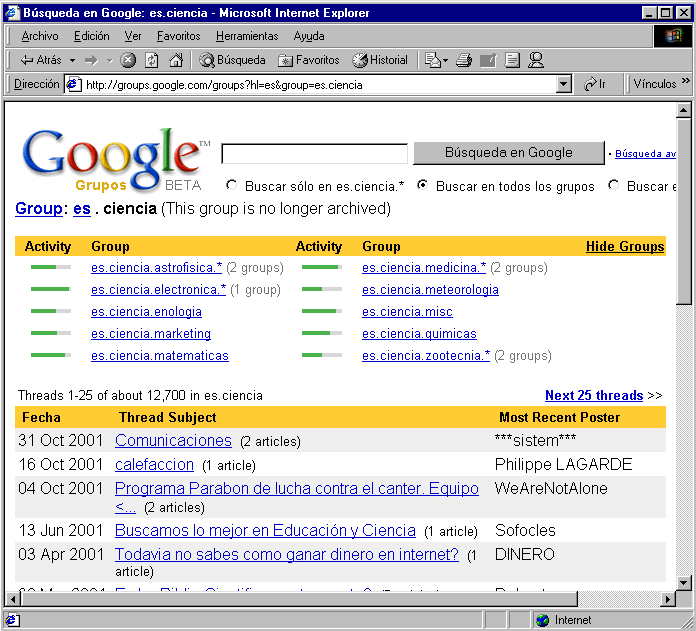Screen dimensions: 696x631
Task: Click the vertical scrollbar down arrow
Action: pos(684,583)
